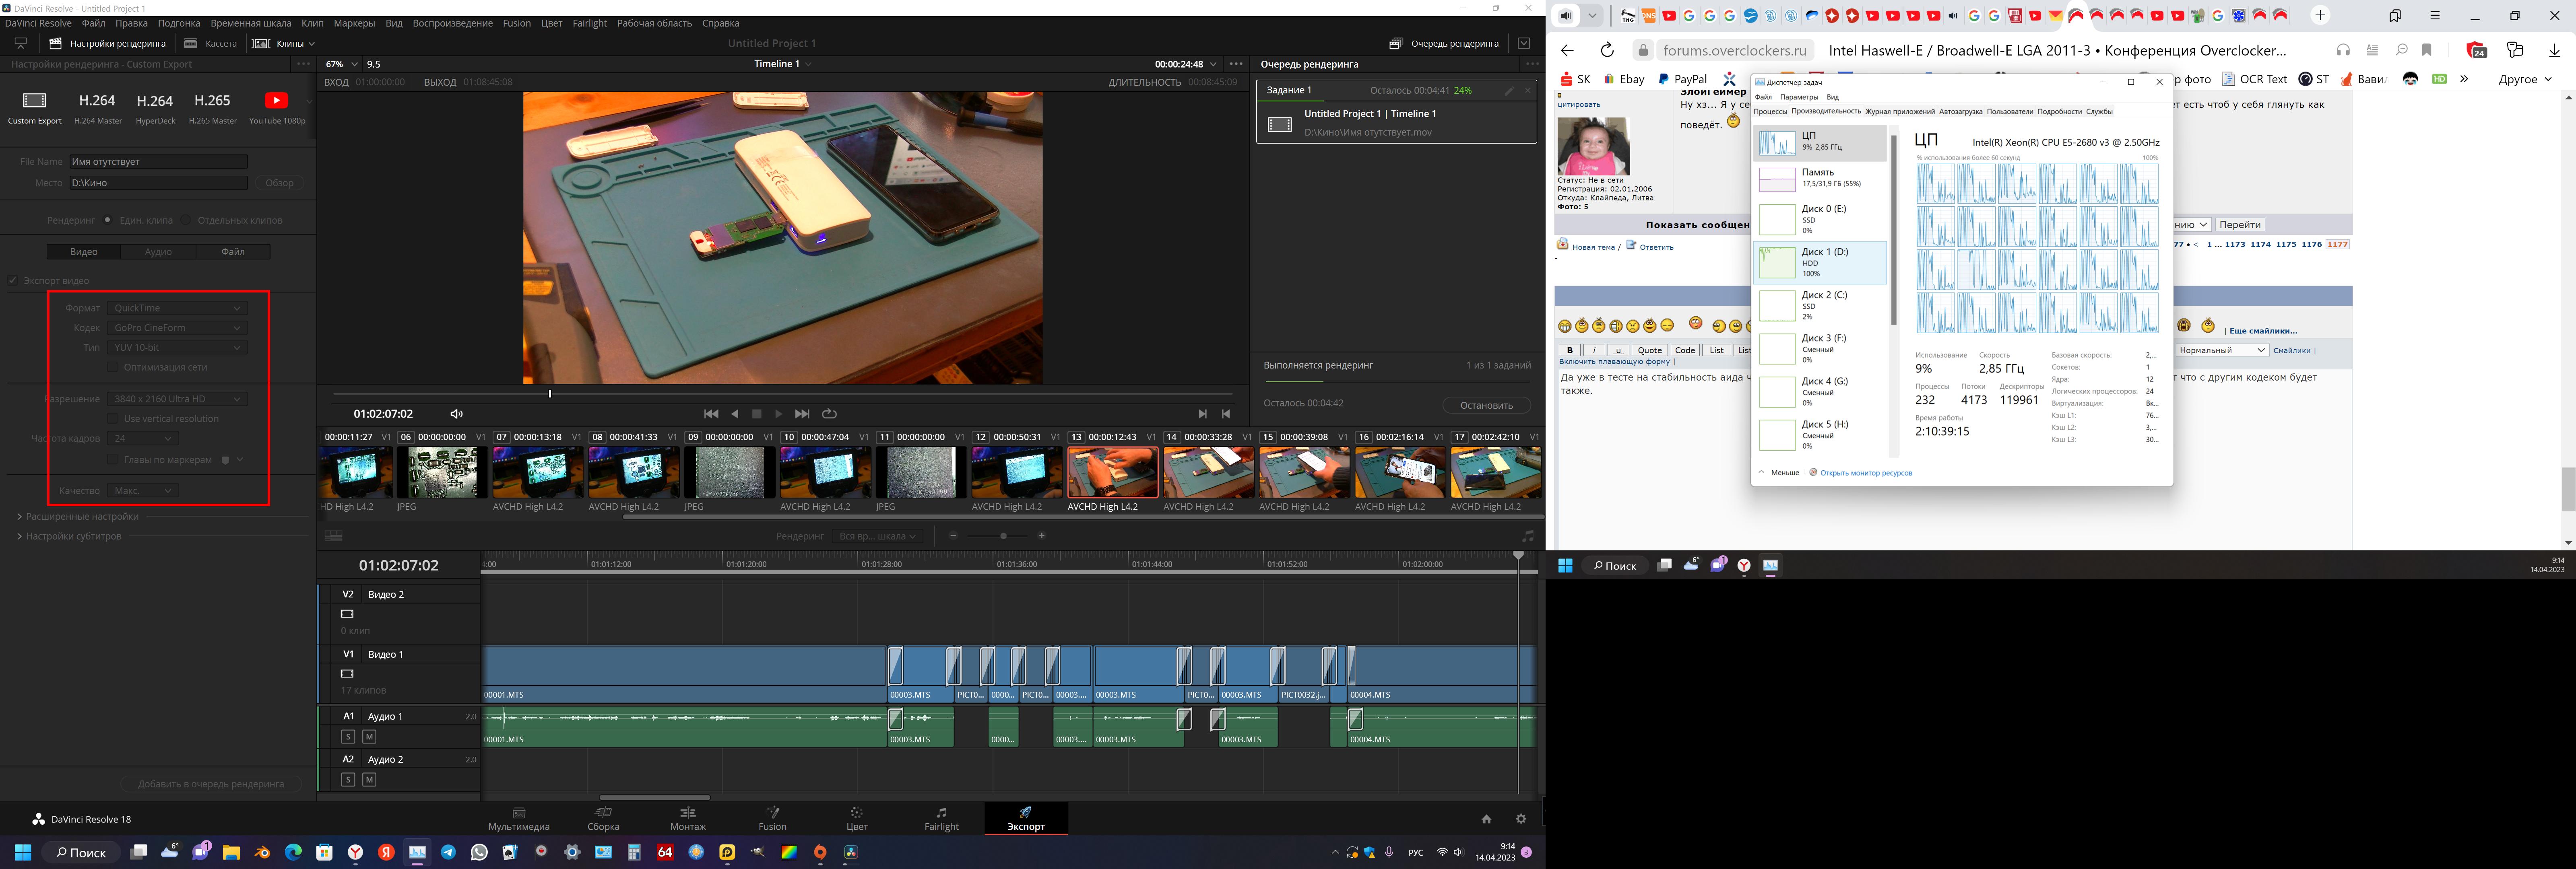This screenshot has width=2576, height=869.
Task: Jump to the first frame of the timeline
Action: click(711, 414)
